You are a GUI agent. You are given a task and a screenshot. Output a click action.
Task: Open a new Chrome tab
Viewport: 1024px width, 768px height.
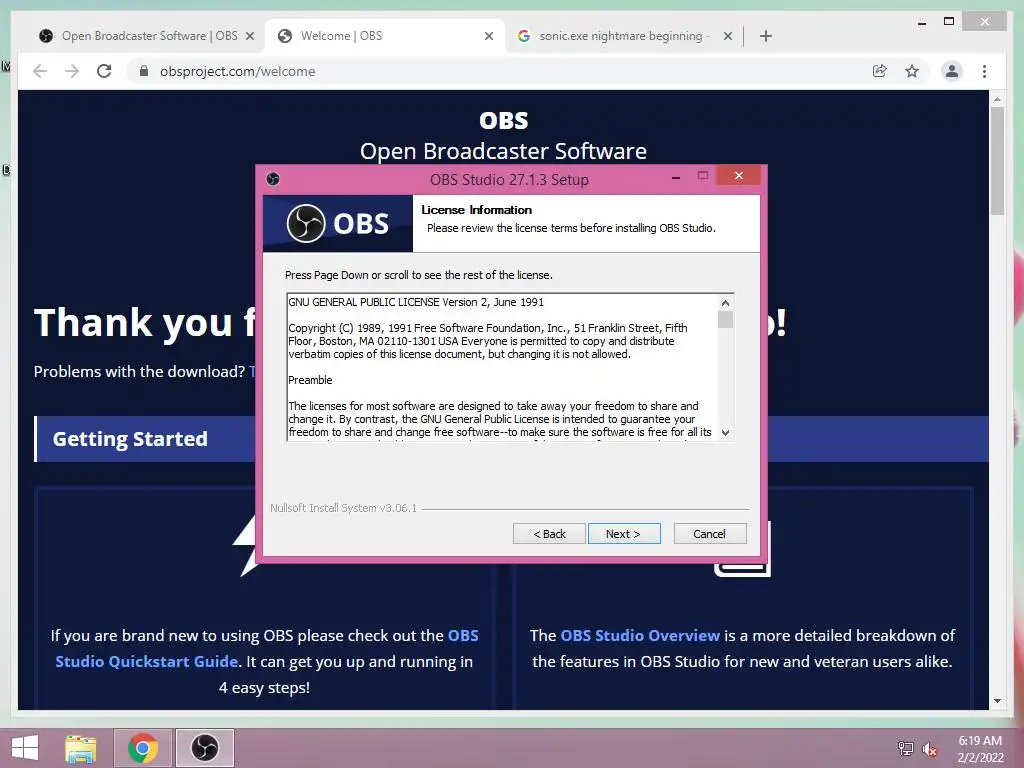click(x=766, y=36)
